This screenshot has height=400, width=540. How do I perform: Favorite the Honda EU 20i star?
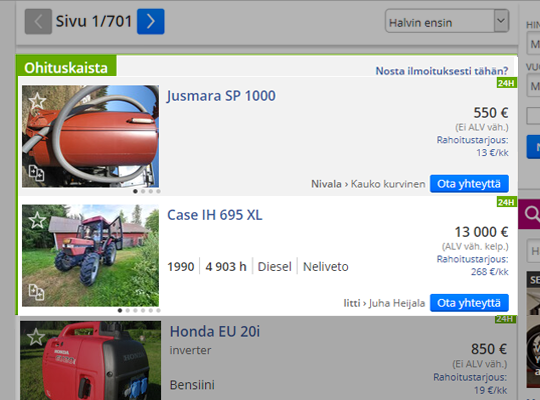pos(36,337)
